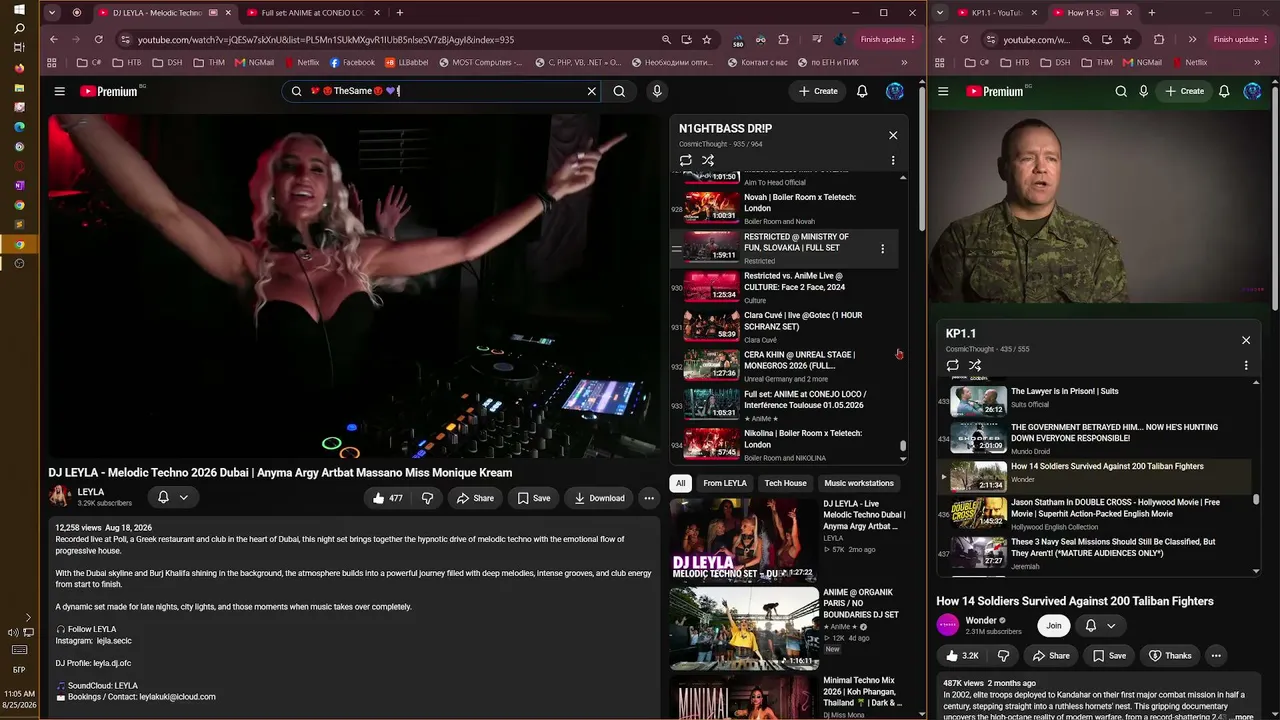Toggle loop for the KP1.1 playlist
Image resolution: width=1280 pixels, height=720 pixels.
pos(953,365)
